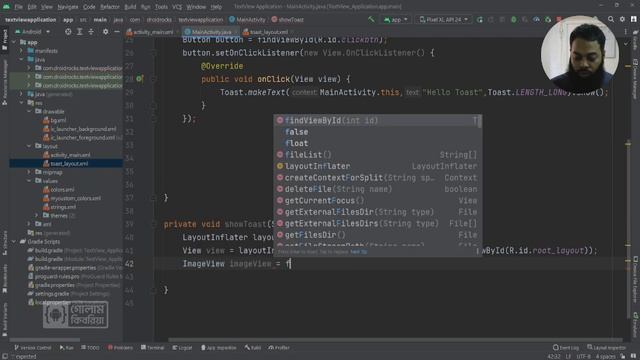The height and width of the screenshot is (360, 640).
Task: Collapse the Gradle Scripts node
Action: (x=14, y=242)
